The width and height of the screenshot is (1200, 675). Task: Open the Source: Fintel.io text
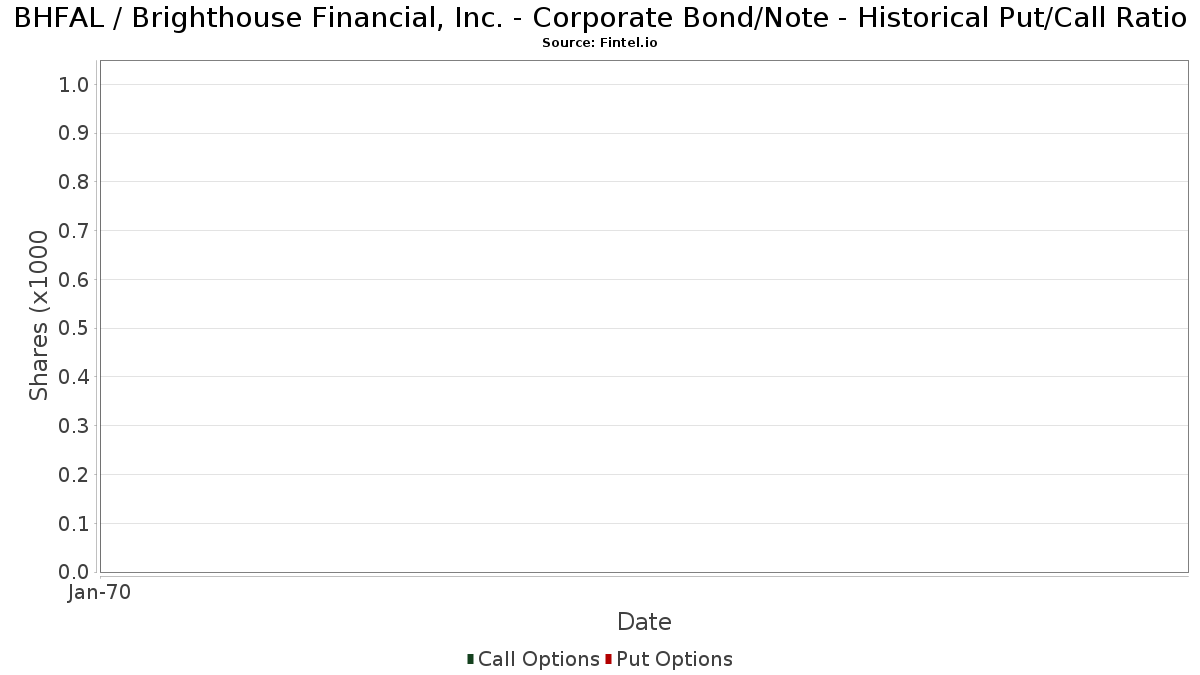click(x=600, y=43)
